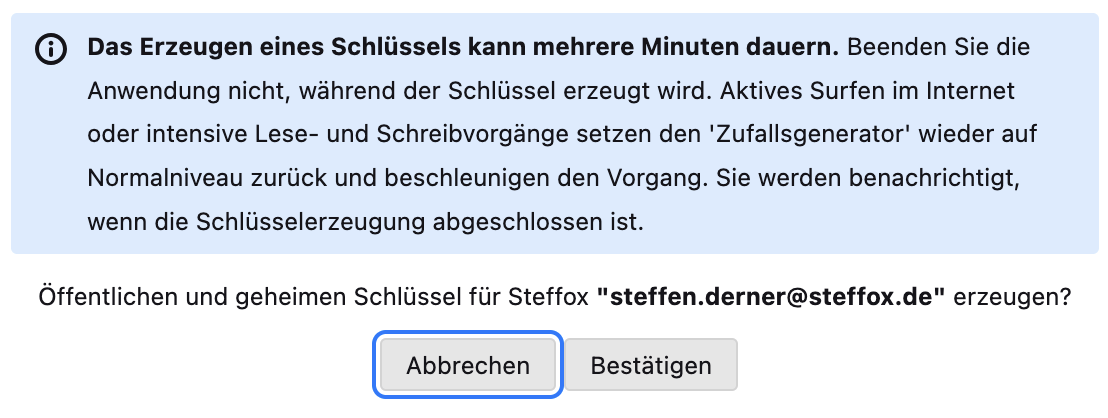Image resolution: width=1108 pixels, height=418 pixels.
Task: Click "erzeugen?" at the question's end
Action: point(1013,298)
